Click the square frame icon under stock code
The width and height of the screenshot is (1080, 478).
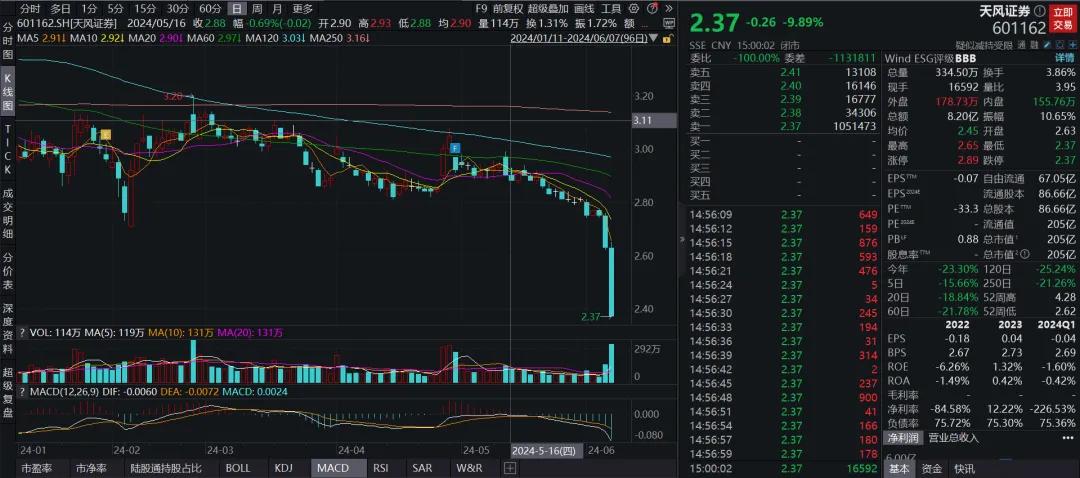1060,45
